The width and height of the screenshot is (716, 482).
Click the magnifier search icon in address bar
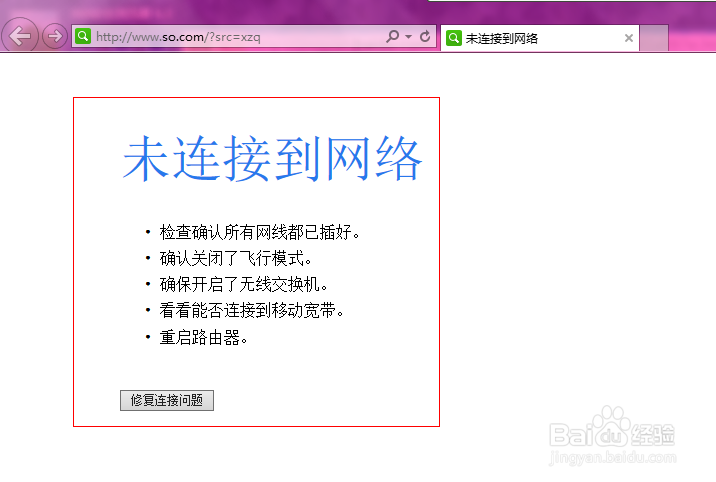tap(392, 36)
